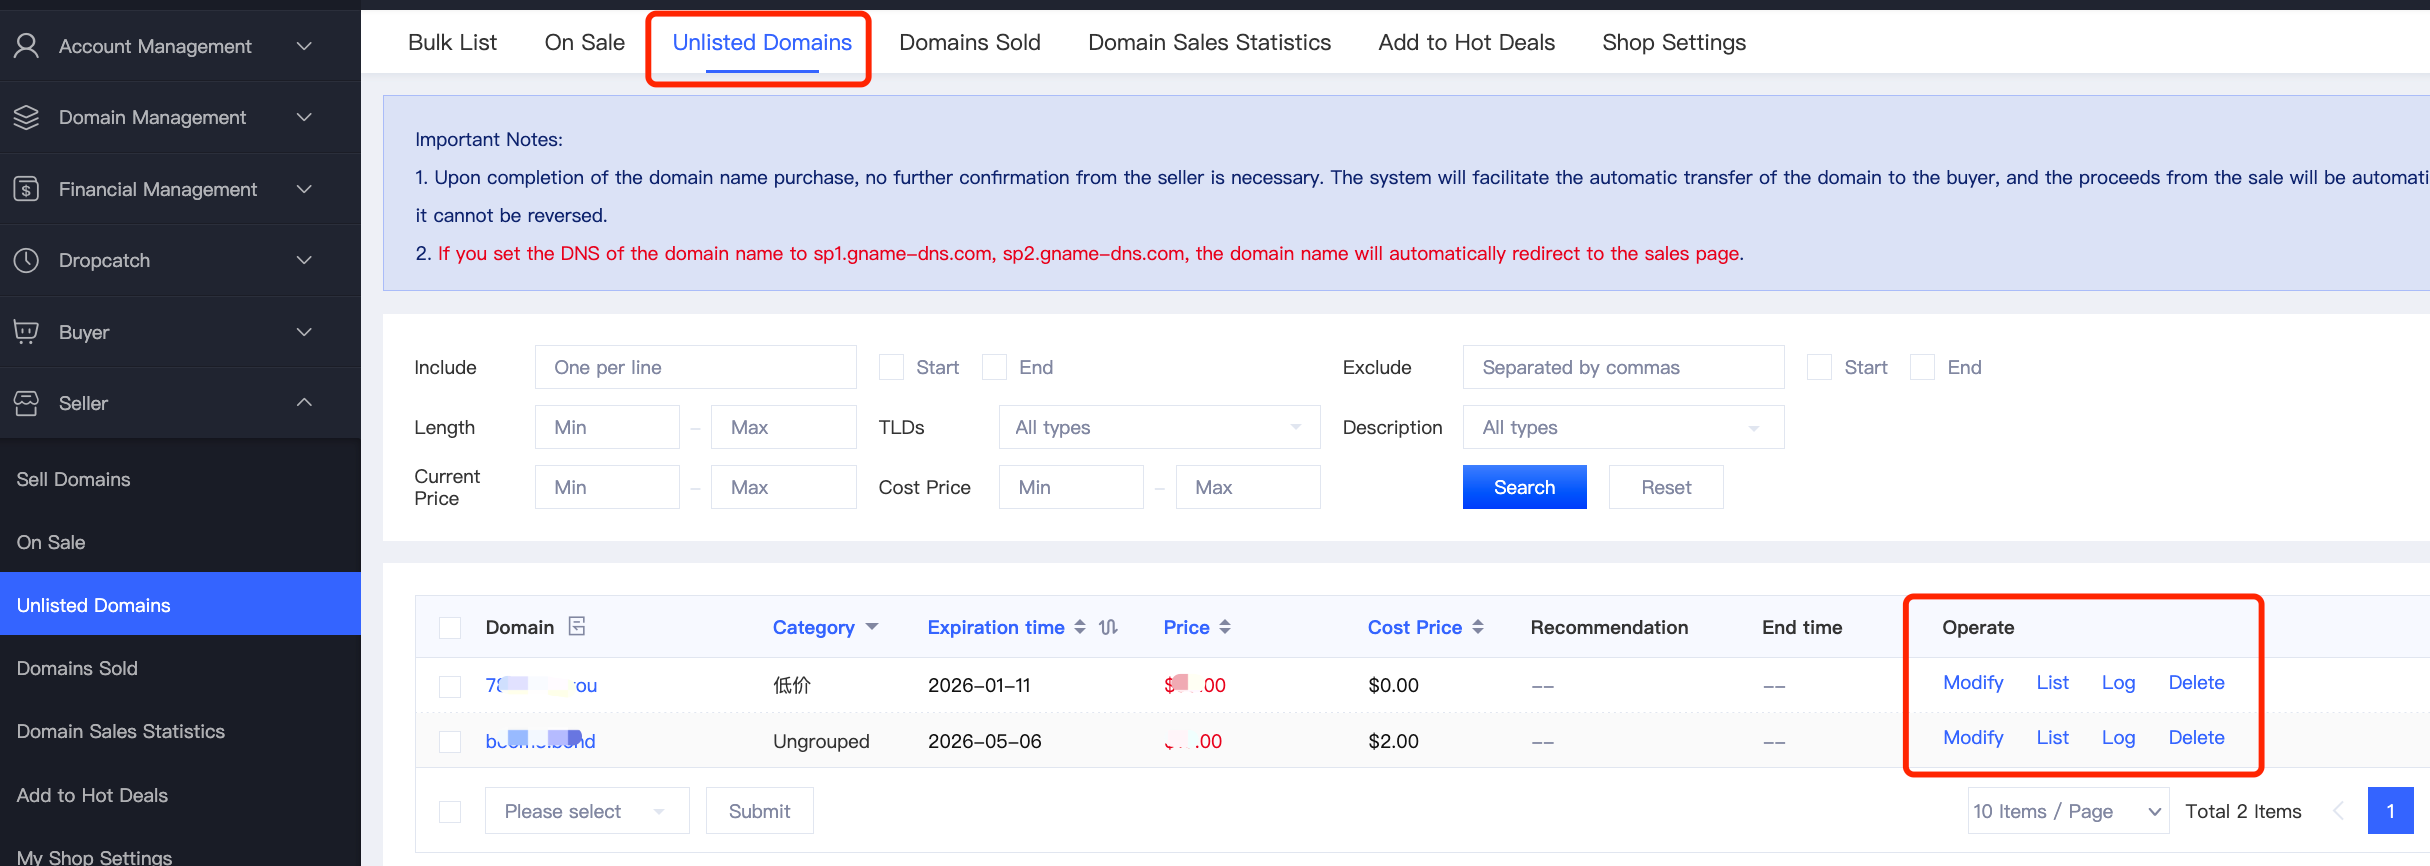This screenshot has width=2430, height=866.
Task: Click the Financial Management dollar icon
Action: coord(27,189)
